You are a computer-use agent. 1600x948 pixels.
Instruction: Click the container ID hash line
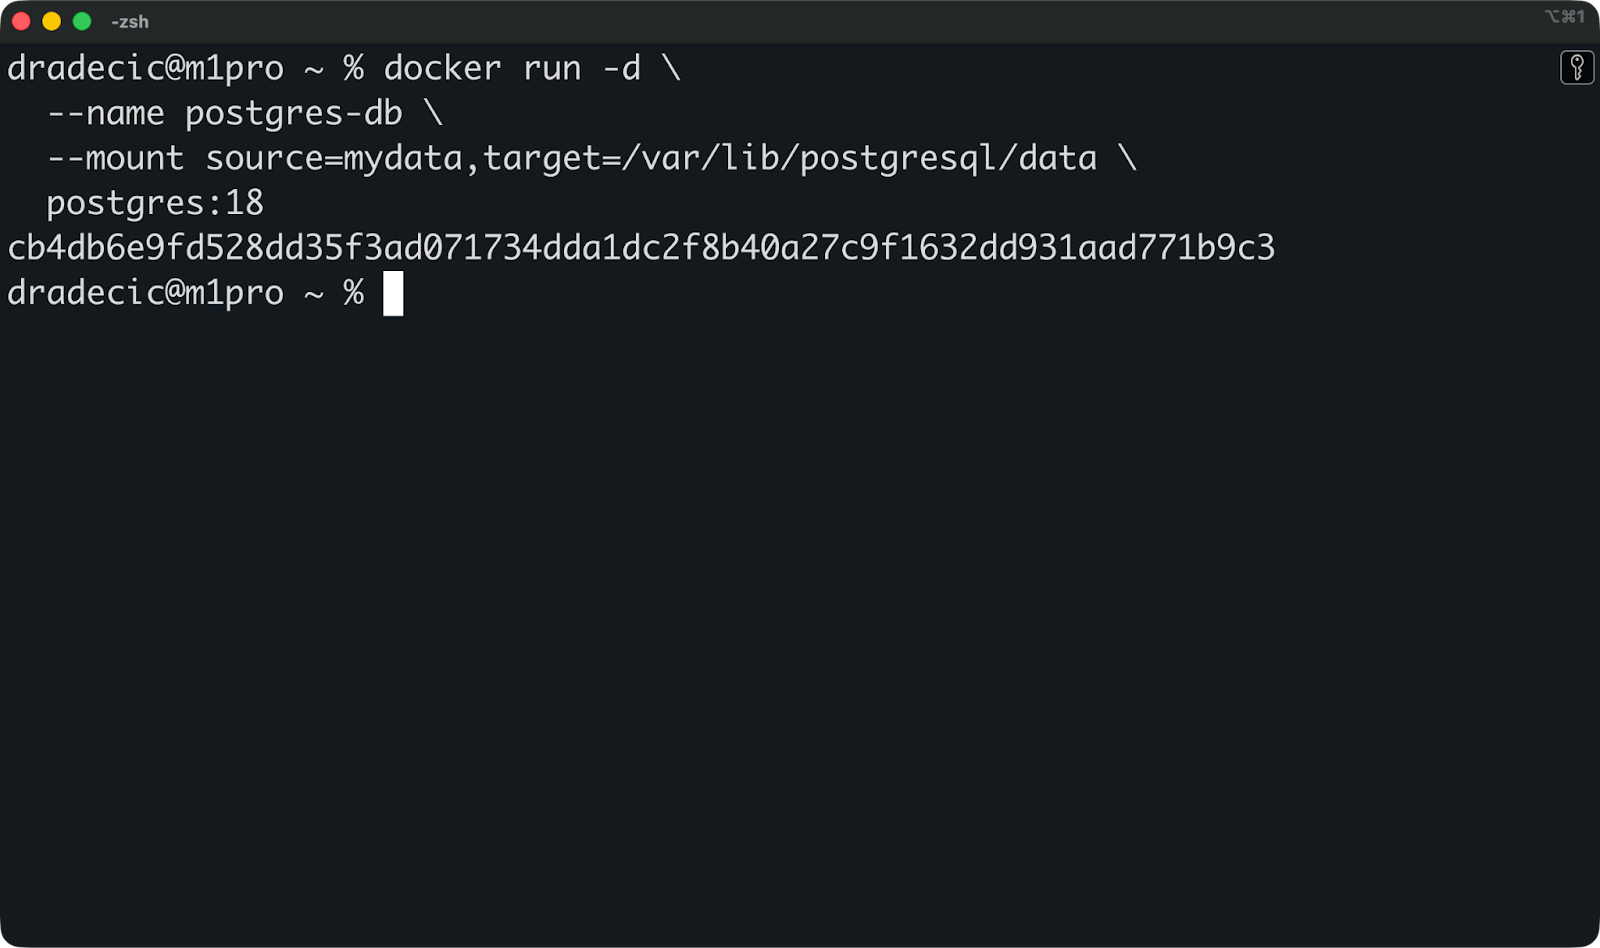click(x=640, y=248)
